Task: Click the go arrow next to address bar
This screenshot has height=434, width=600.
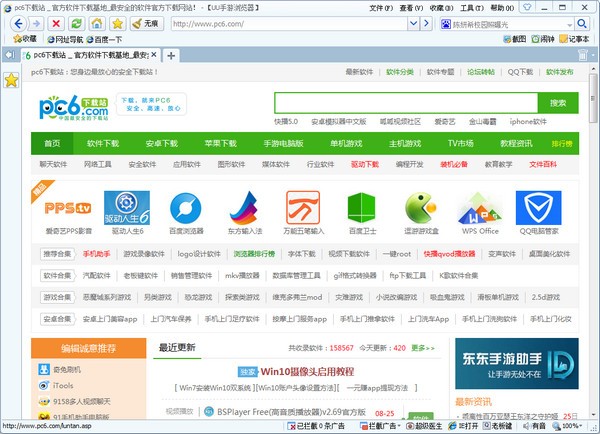Action: 426,24
